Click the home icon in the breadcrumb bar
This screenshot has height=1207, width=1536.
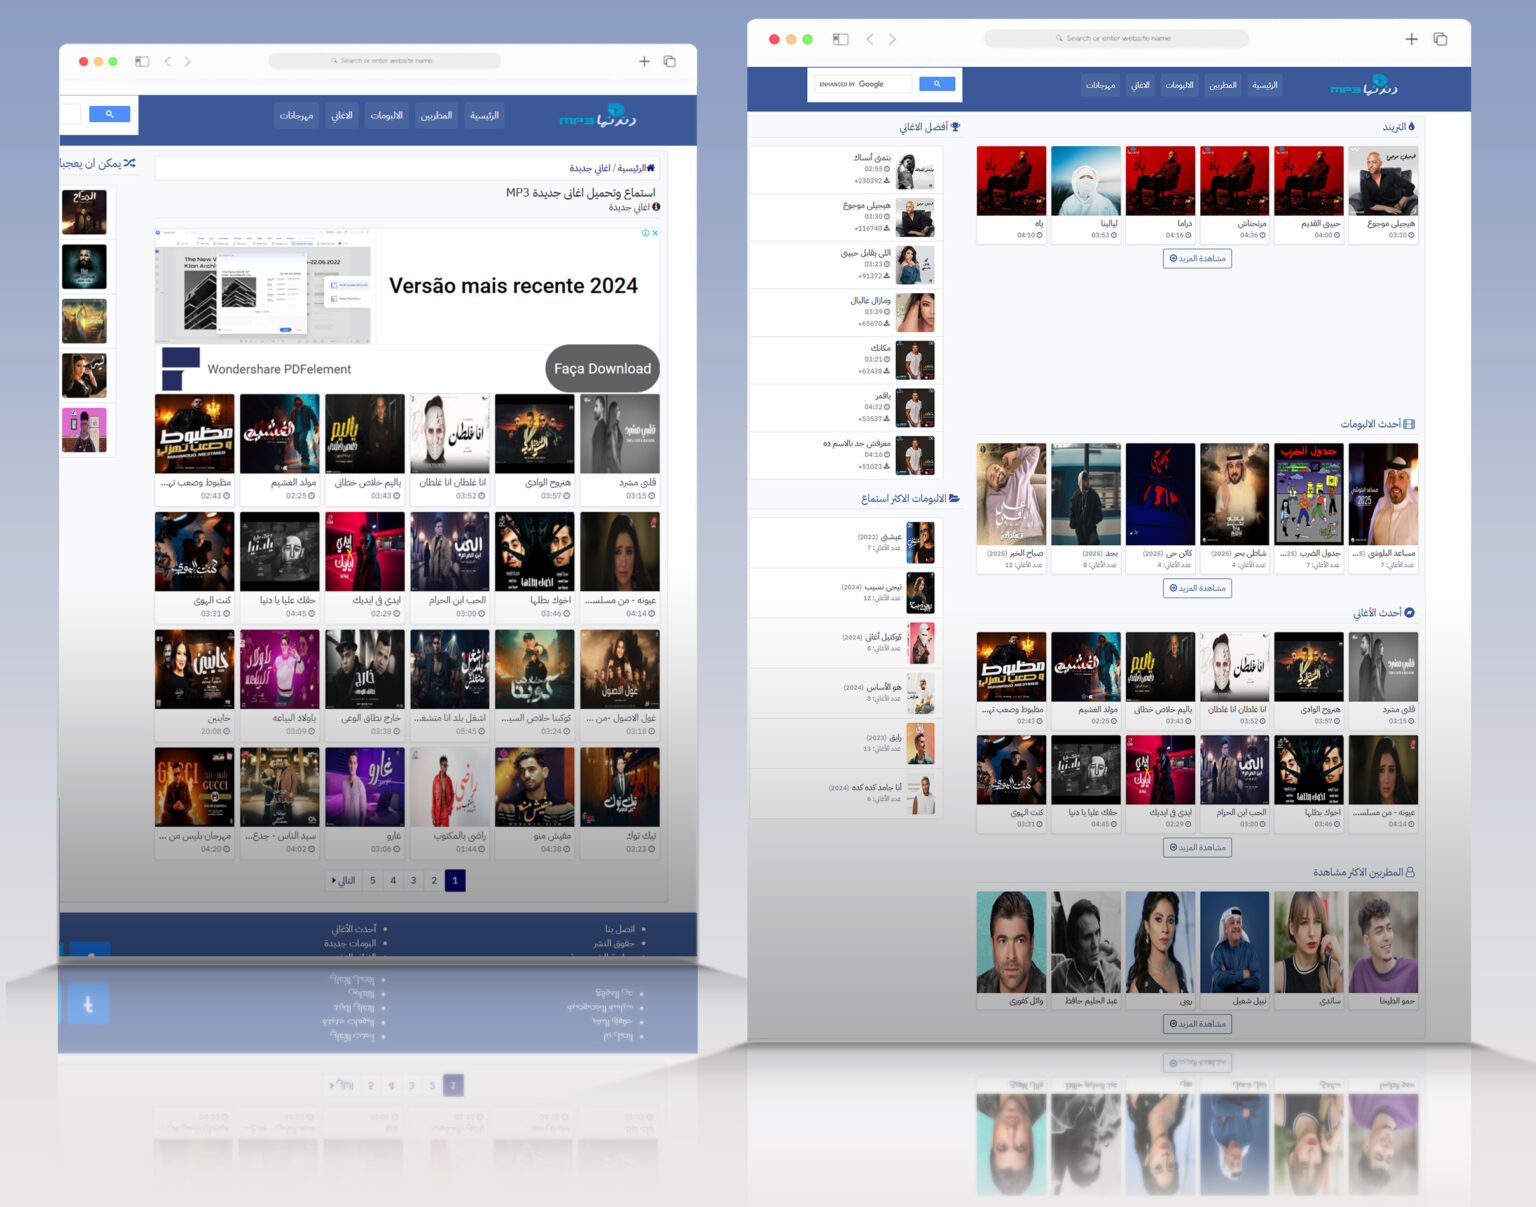click(x=650, y=168)
